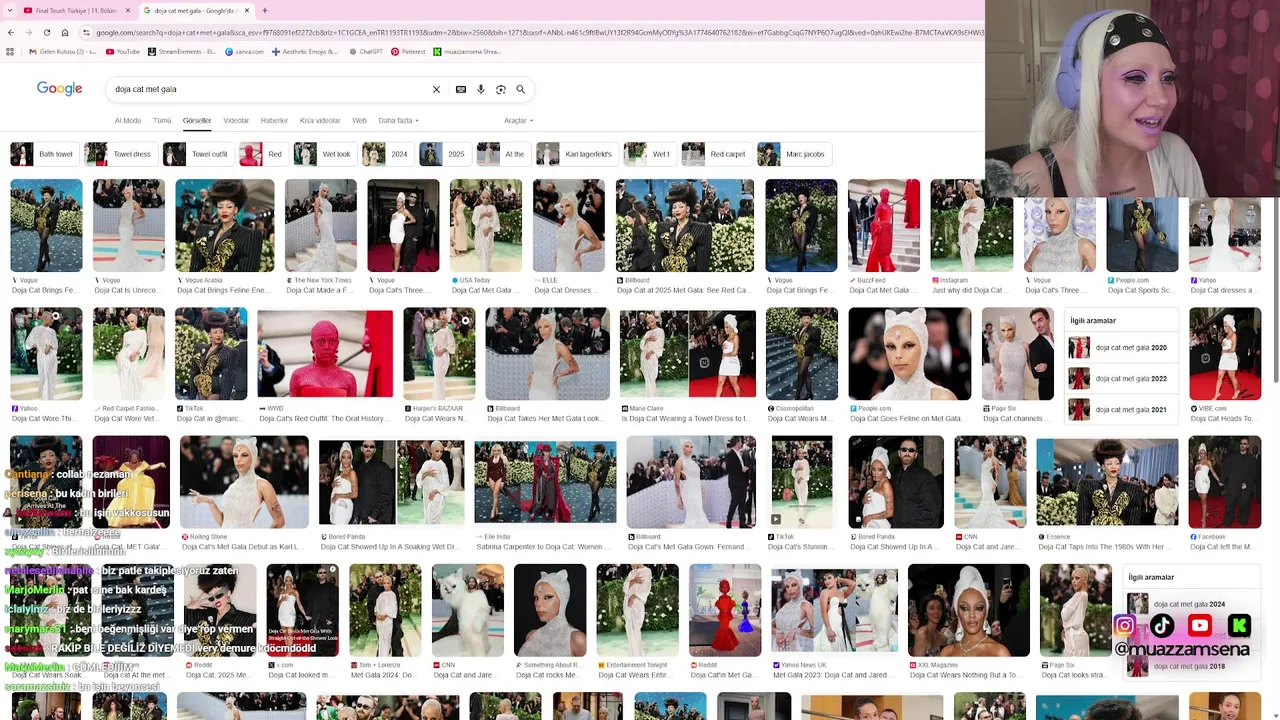Open the Aesthetic Emojis bookmark
1280x720 pixels.
(x=305, y=51)
